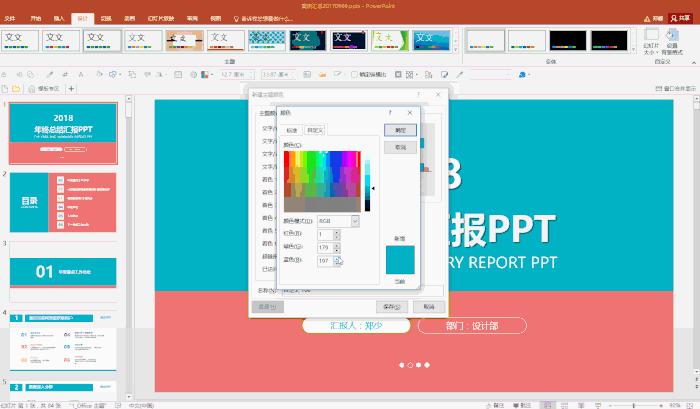Open the 幻灯片放映 ribbon tab
The width and height of the screenshot is (700, 409).
tap(161, 18)
